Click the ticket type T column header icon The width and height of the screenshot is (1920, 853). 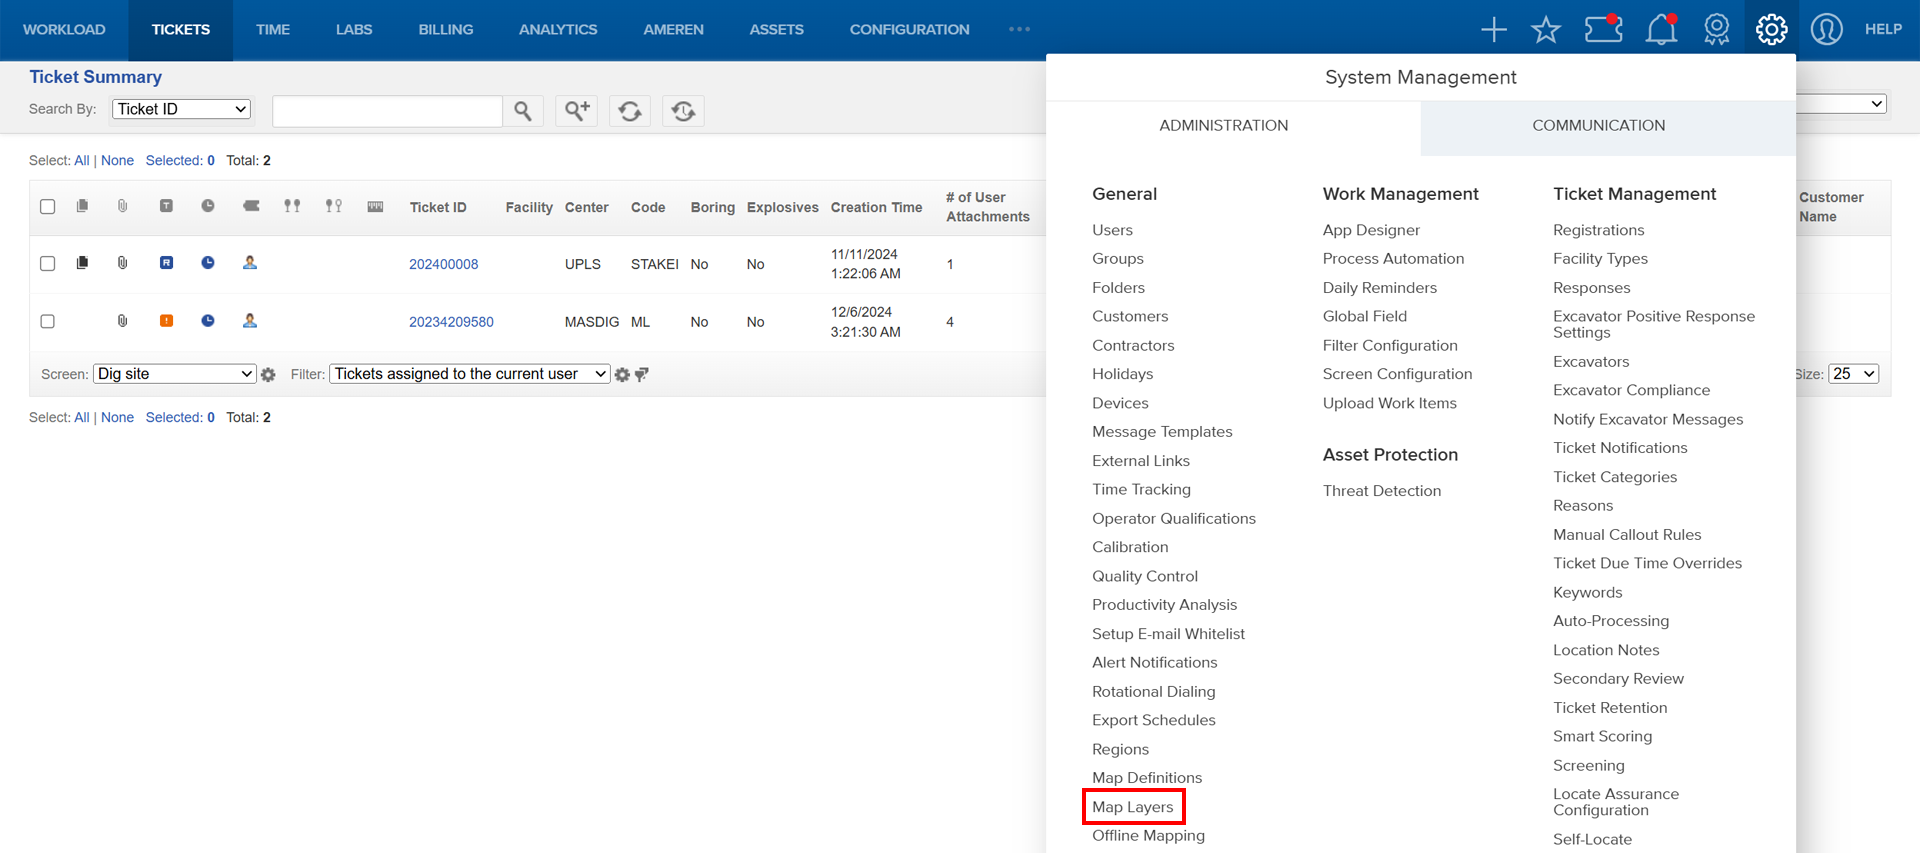(166, 206)
